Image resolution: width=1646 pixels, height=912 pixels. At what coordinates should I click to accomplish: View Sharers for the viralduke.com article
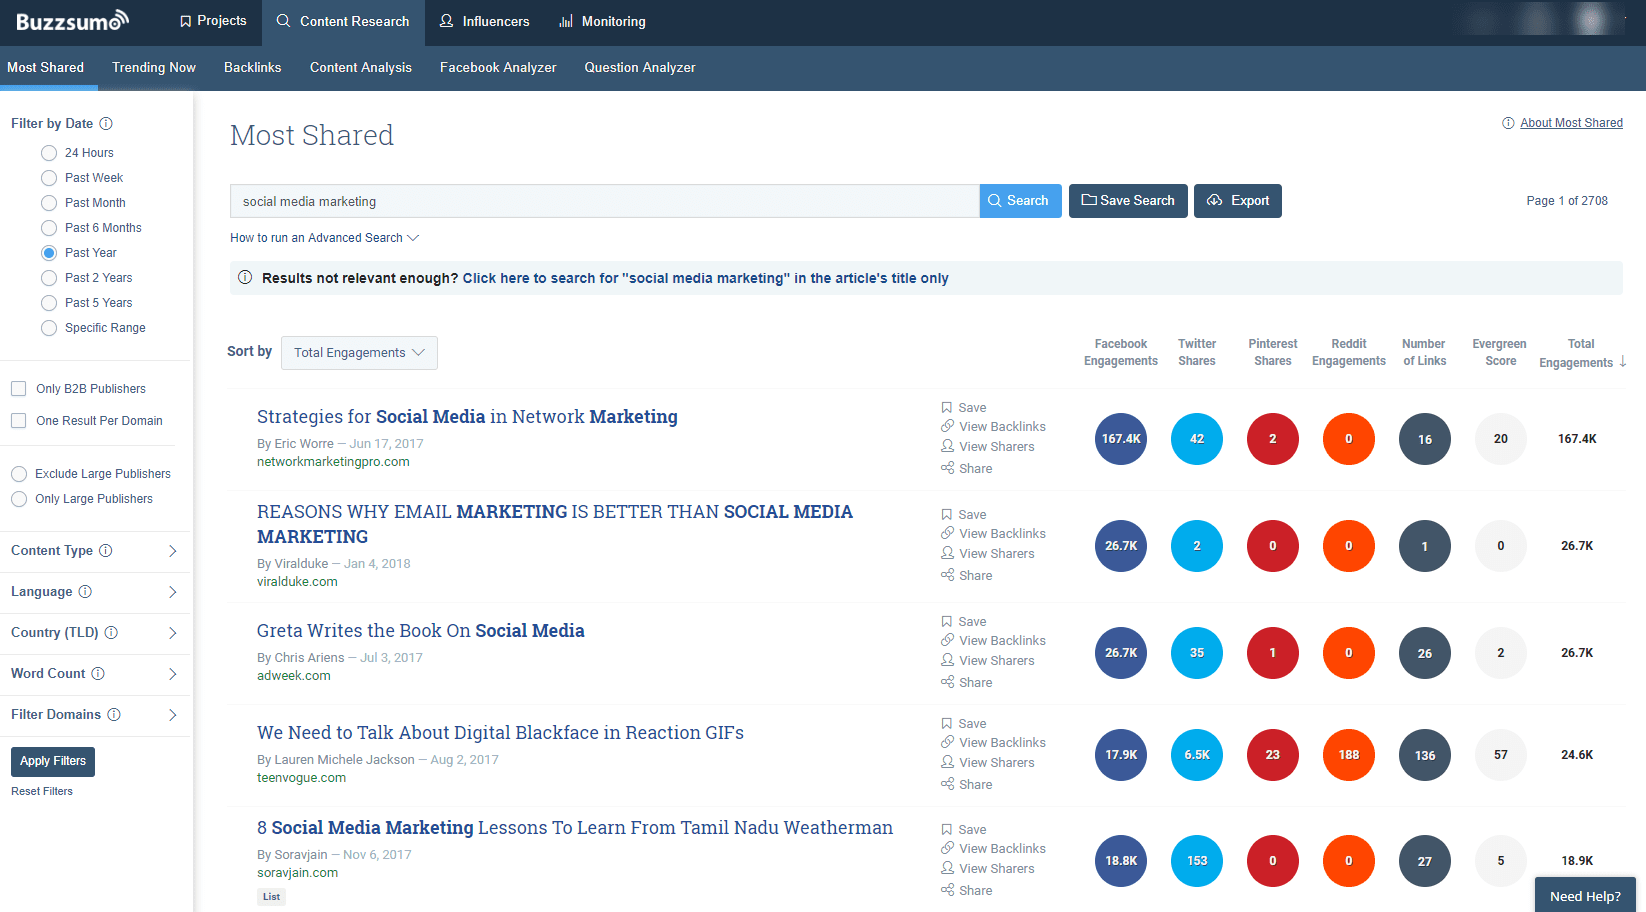[988, 554]
